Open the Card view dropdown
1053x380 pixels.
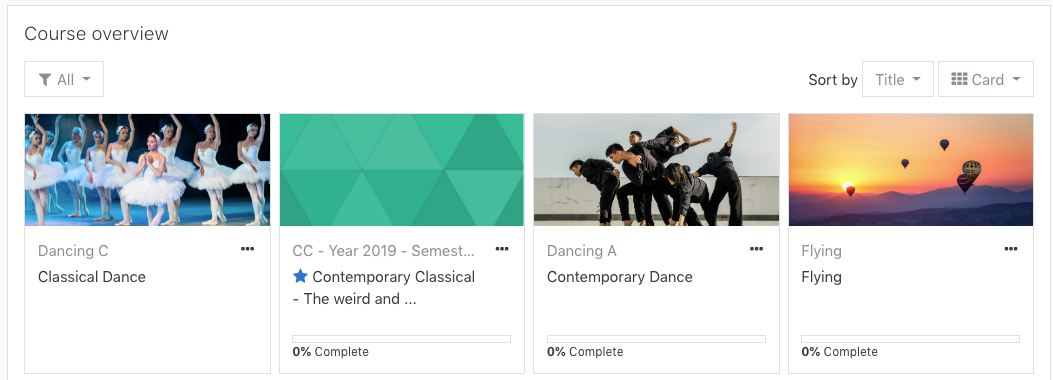coord(986,79)
